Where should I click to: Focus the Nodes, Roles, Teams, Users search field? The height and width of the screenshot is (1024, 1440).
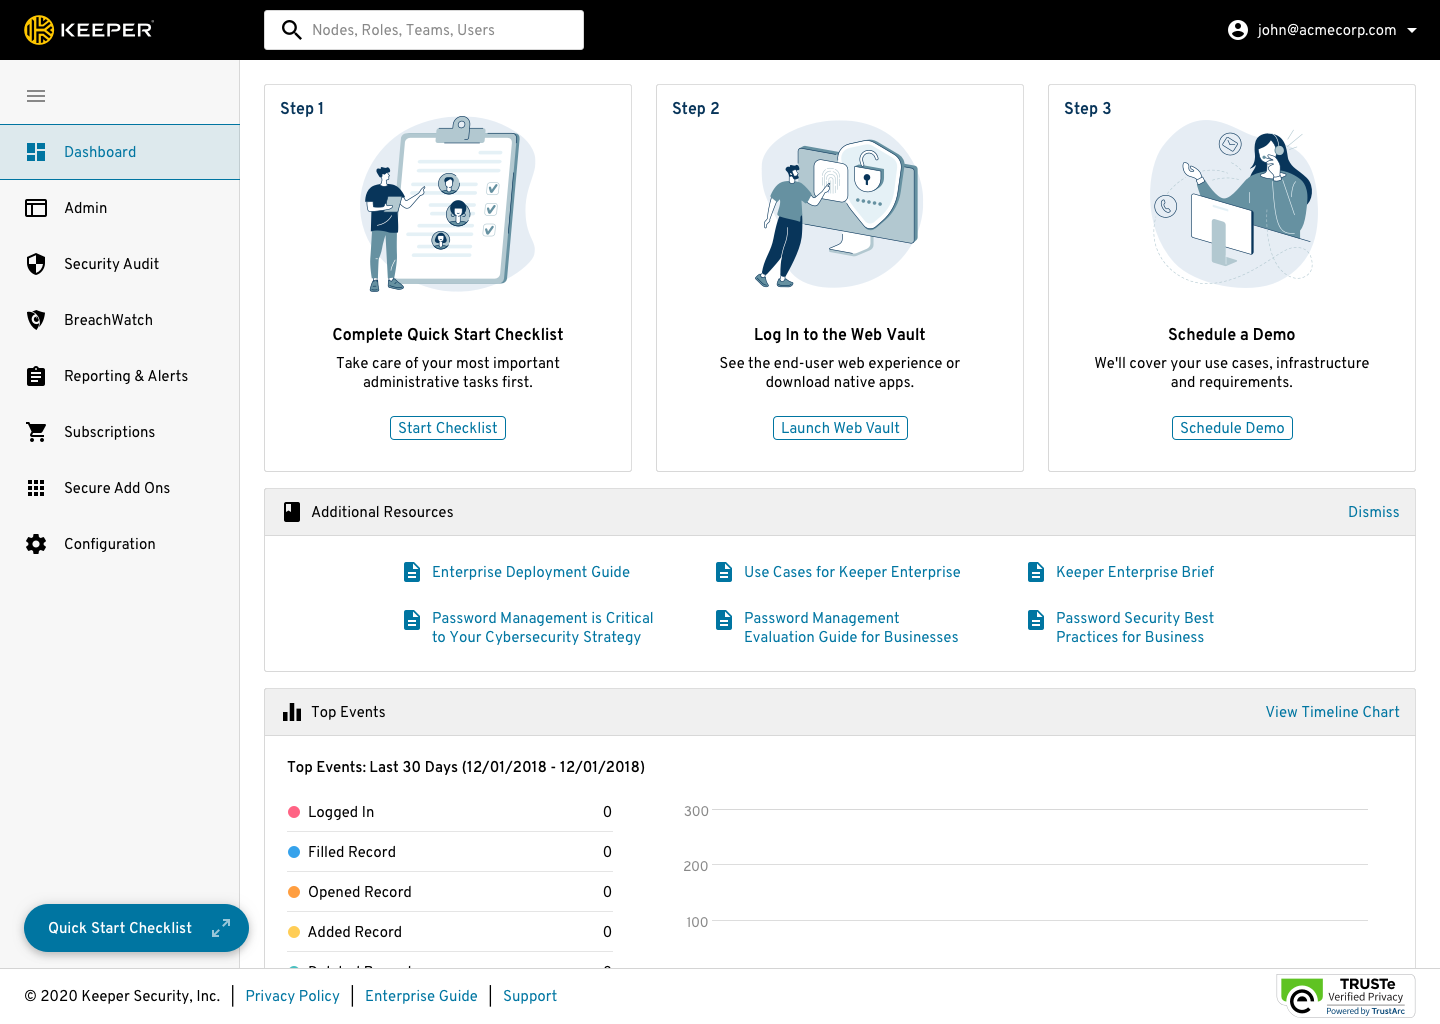pyautogui.click(x=424, y=30)
